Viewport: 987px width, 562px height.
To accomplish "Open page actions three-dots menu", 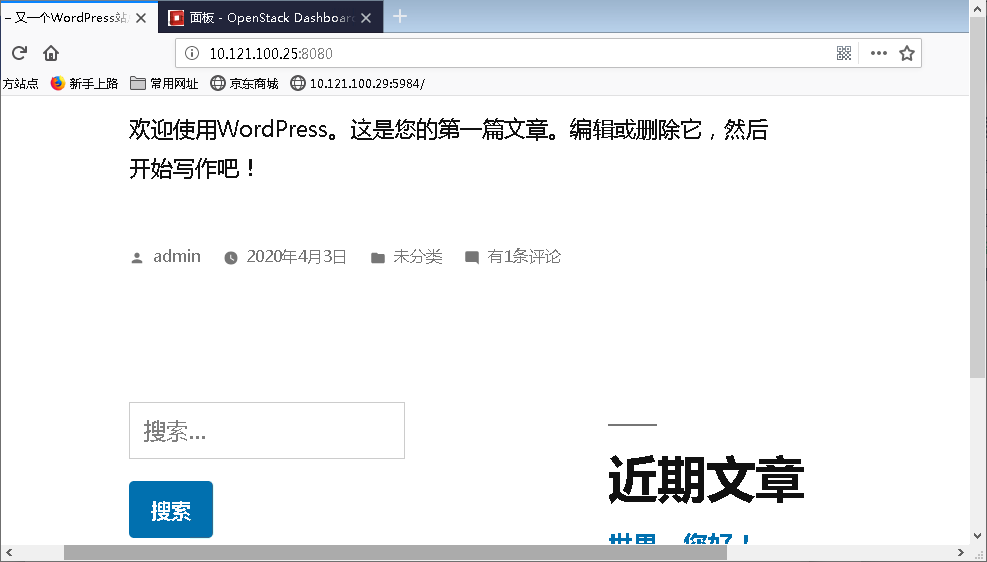I will 879,53.
